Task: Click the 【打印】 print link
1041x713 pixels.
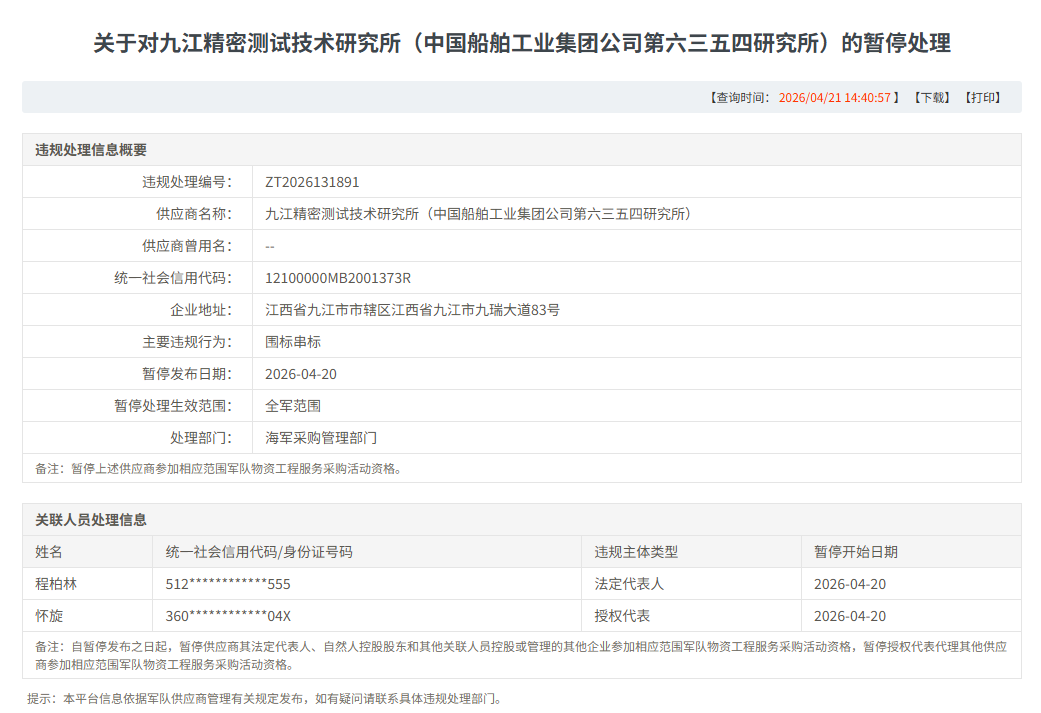Action: click(981, 97)
